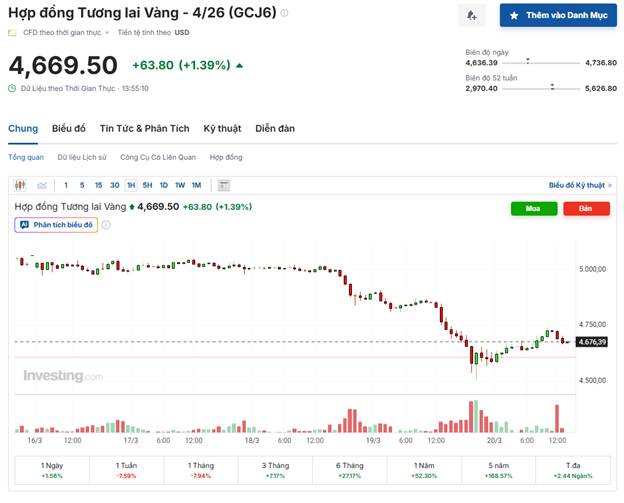Select the 3 Tháng performance period
The height and width of the screenshot is (503, 624).
[x=275, y=470]
